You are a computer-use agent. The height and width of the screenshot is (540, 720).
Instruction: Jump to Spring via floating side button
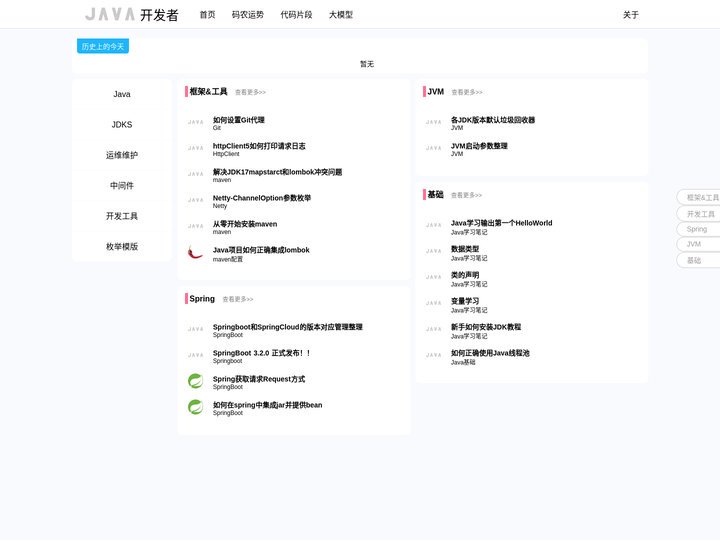pos(698,229)
